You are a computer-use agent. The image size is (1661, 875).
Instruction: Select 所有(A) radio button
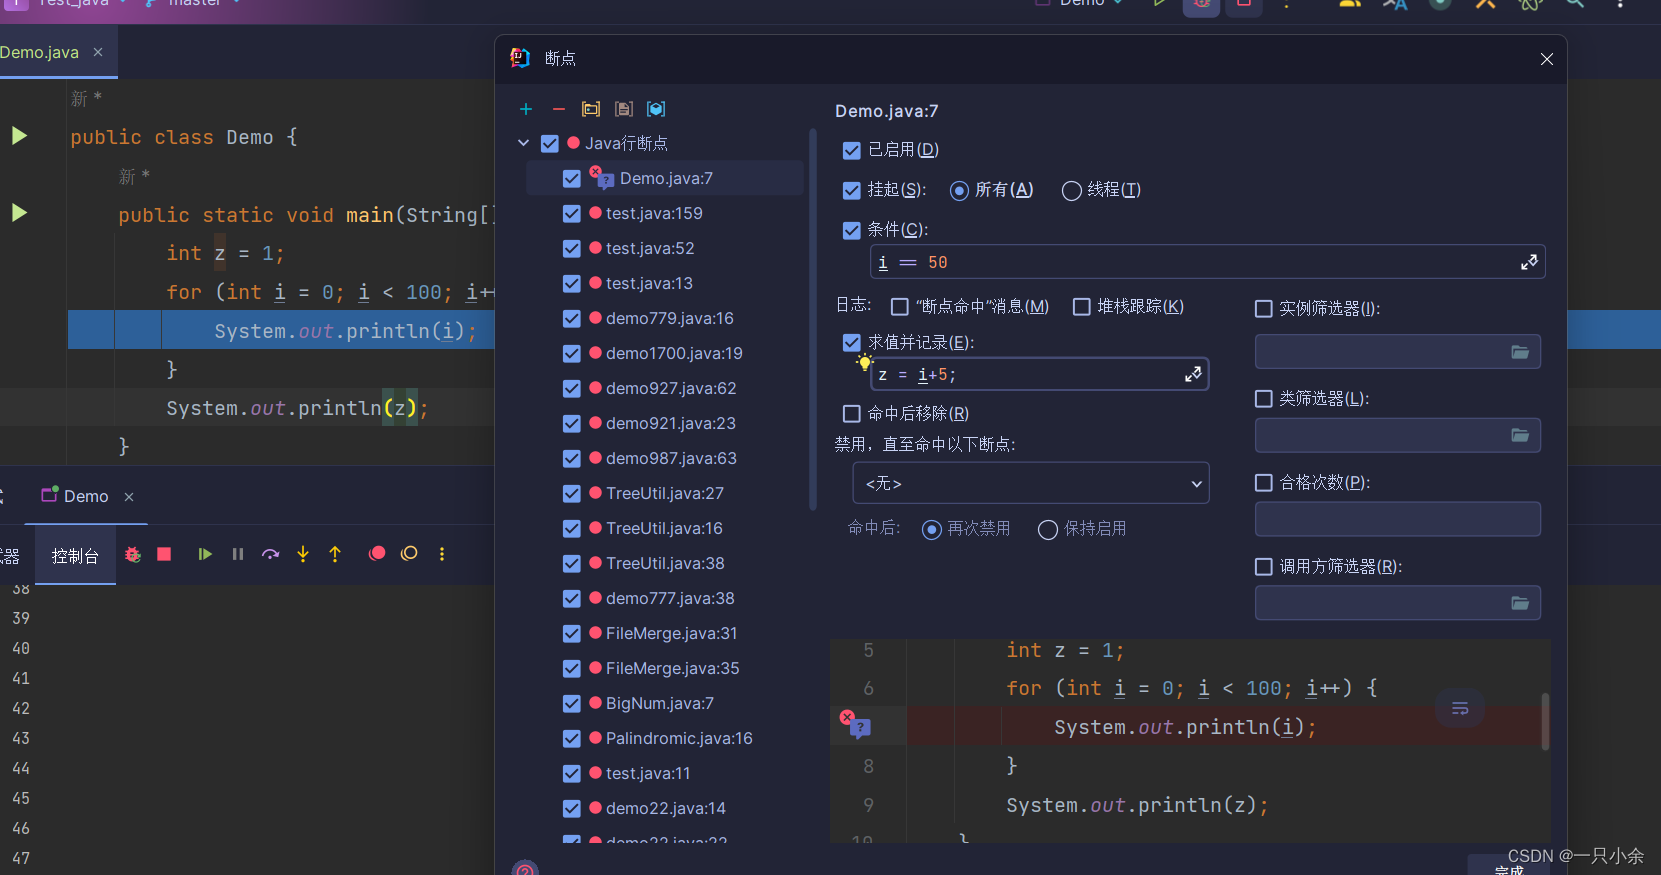click(x=960, y=191)
